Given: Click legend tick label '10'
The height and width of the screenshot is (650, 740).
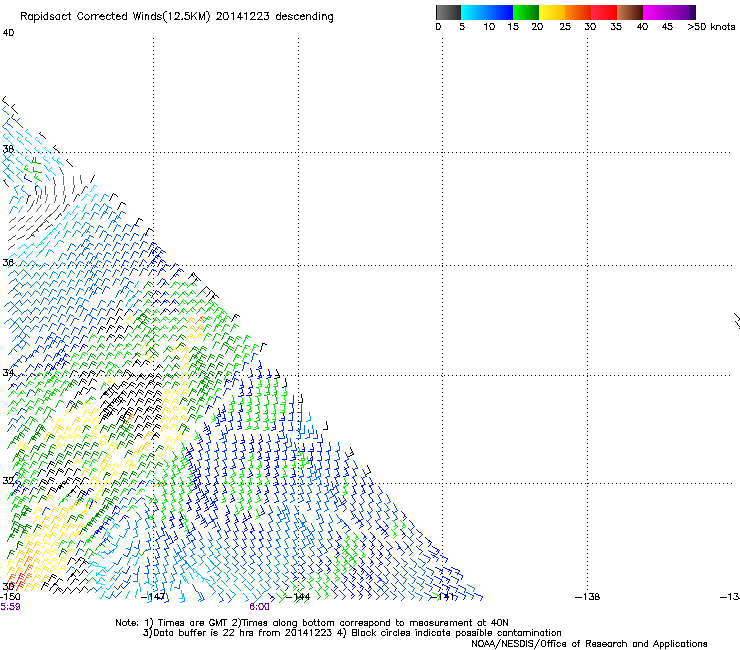Looking at the screenshot, I should pyautogui.click(x=489, y=27).
